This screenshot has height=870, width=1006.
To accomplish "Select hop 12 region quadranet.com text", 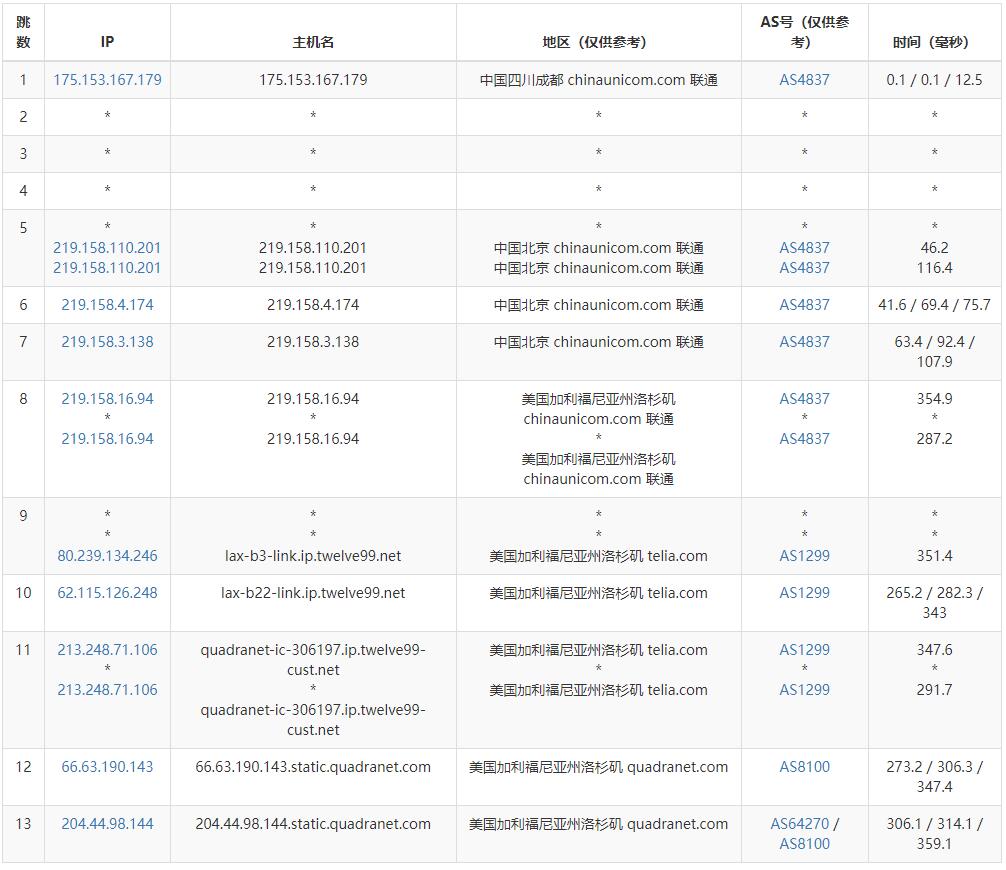I will [678, 767].
